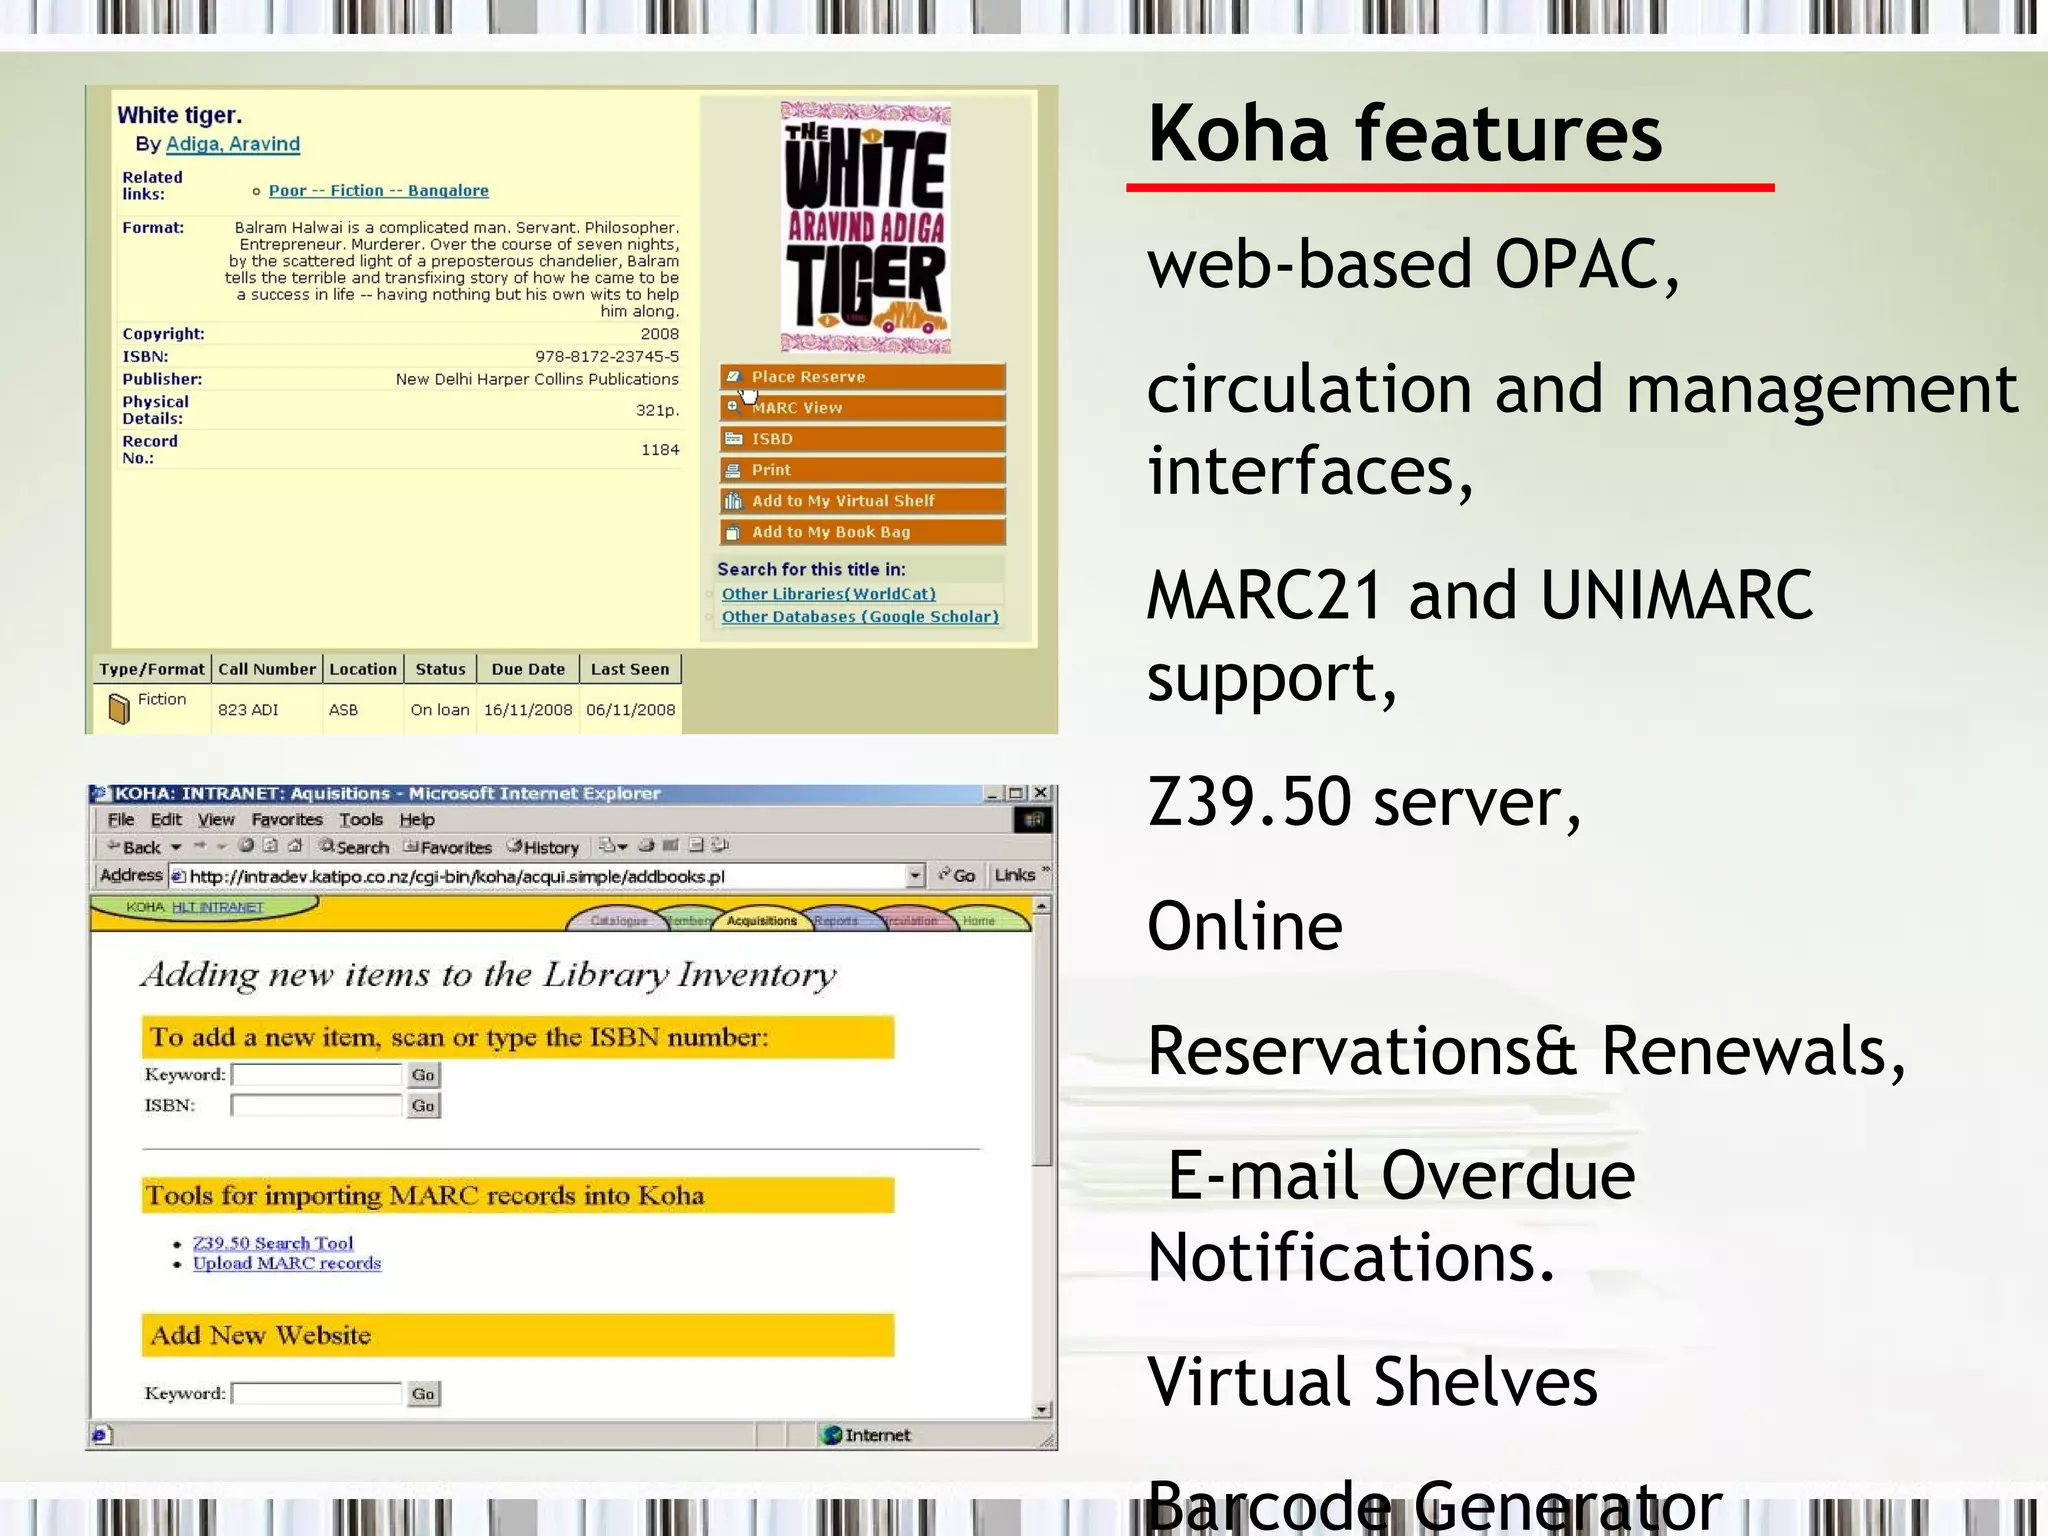This screenshot has width=2048, height=1536.
Task: Click the IE Stop icon
Action: 246,845
